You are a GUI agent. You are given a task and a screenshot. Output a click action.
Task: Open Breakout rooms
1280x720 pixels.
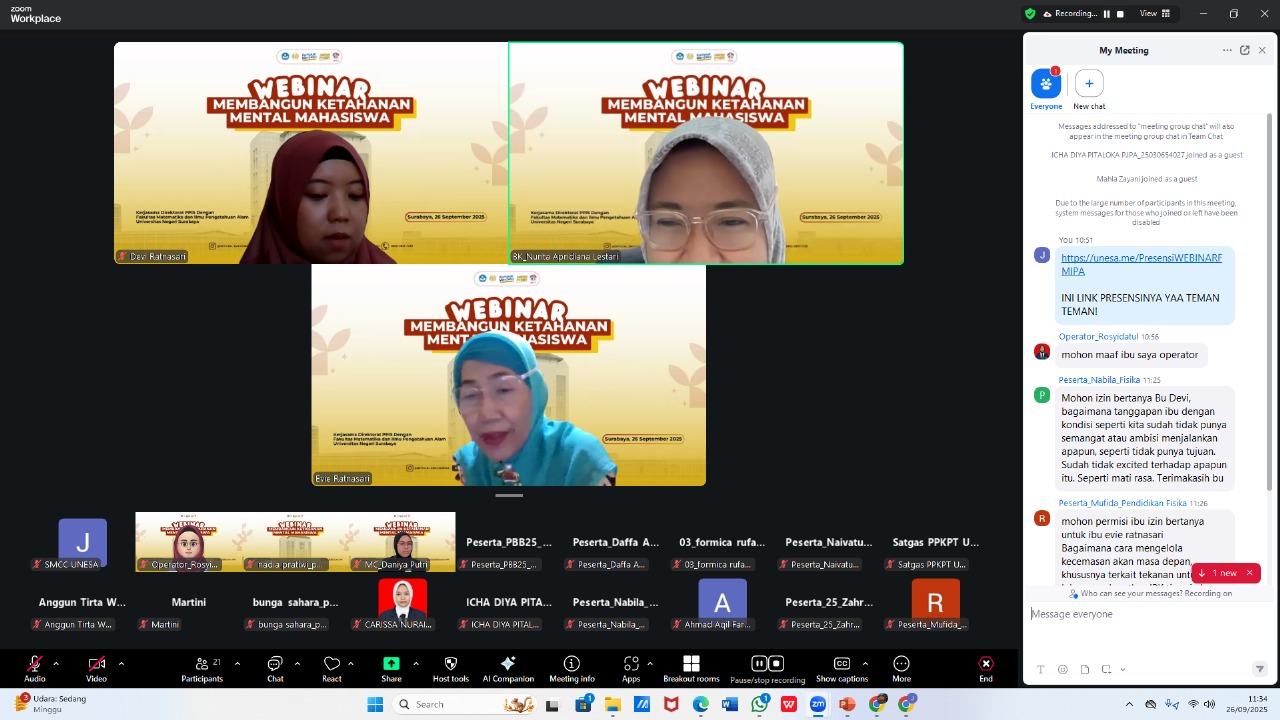click(x=690, y=668)
